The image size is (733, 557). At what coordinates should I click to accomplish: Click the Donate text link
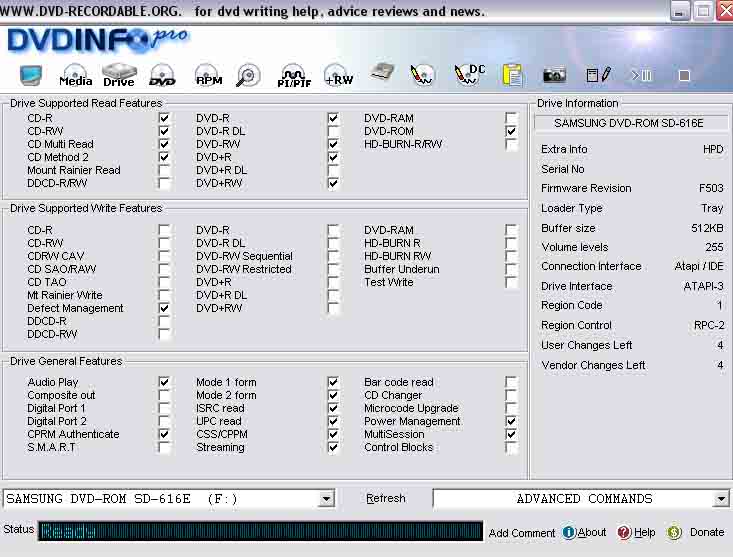[707, 532]
